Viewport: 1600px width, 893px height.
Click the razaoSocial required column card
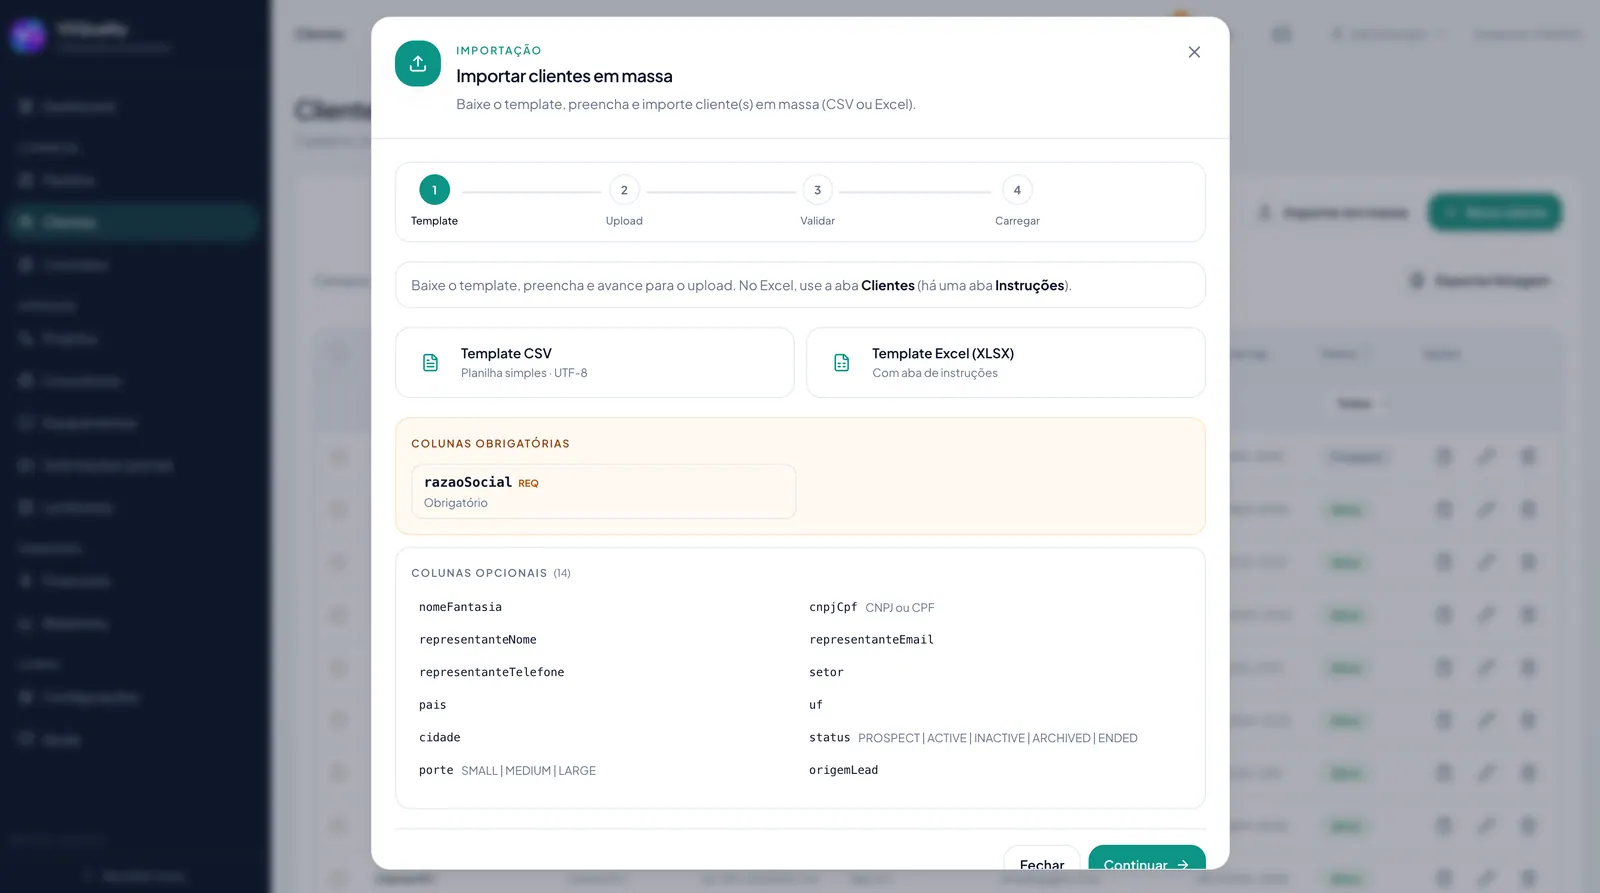point(604,491)
